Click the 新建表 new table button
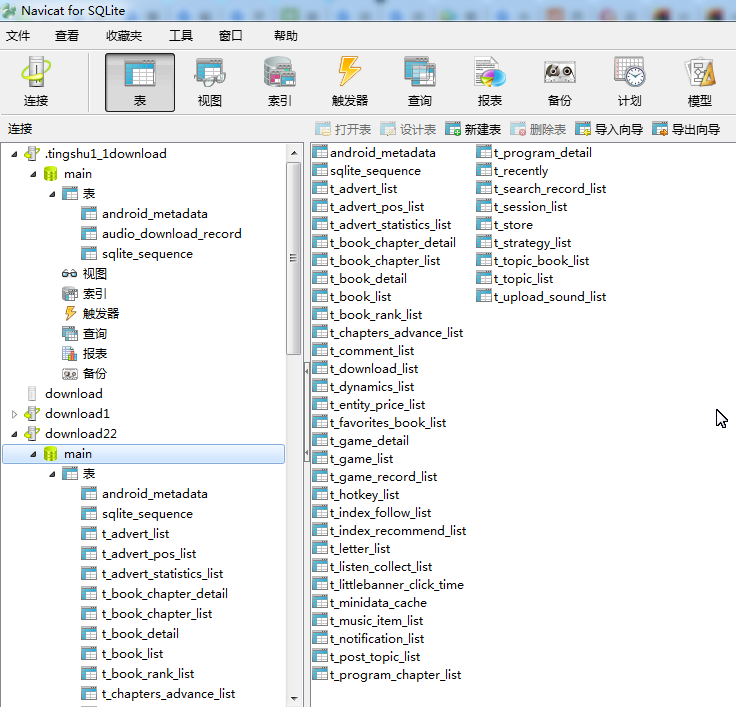 click(473, 129)
